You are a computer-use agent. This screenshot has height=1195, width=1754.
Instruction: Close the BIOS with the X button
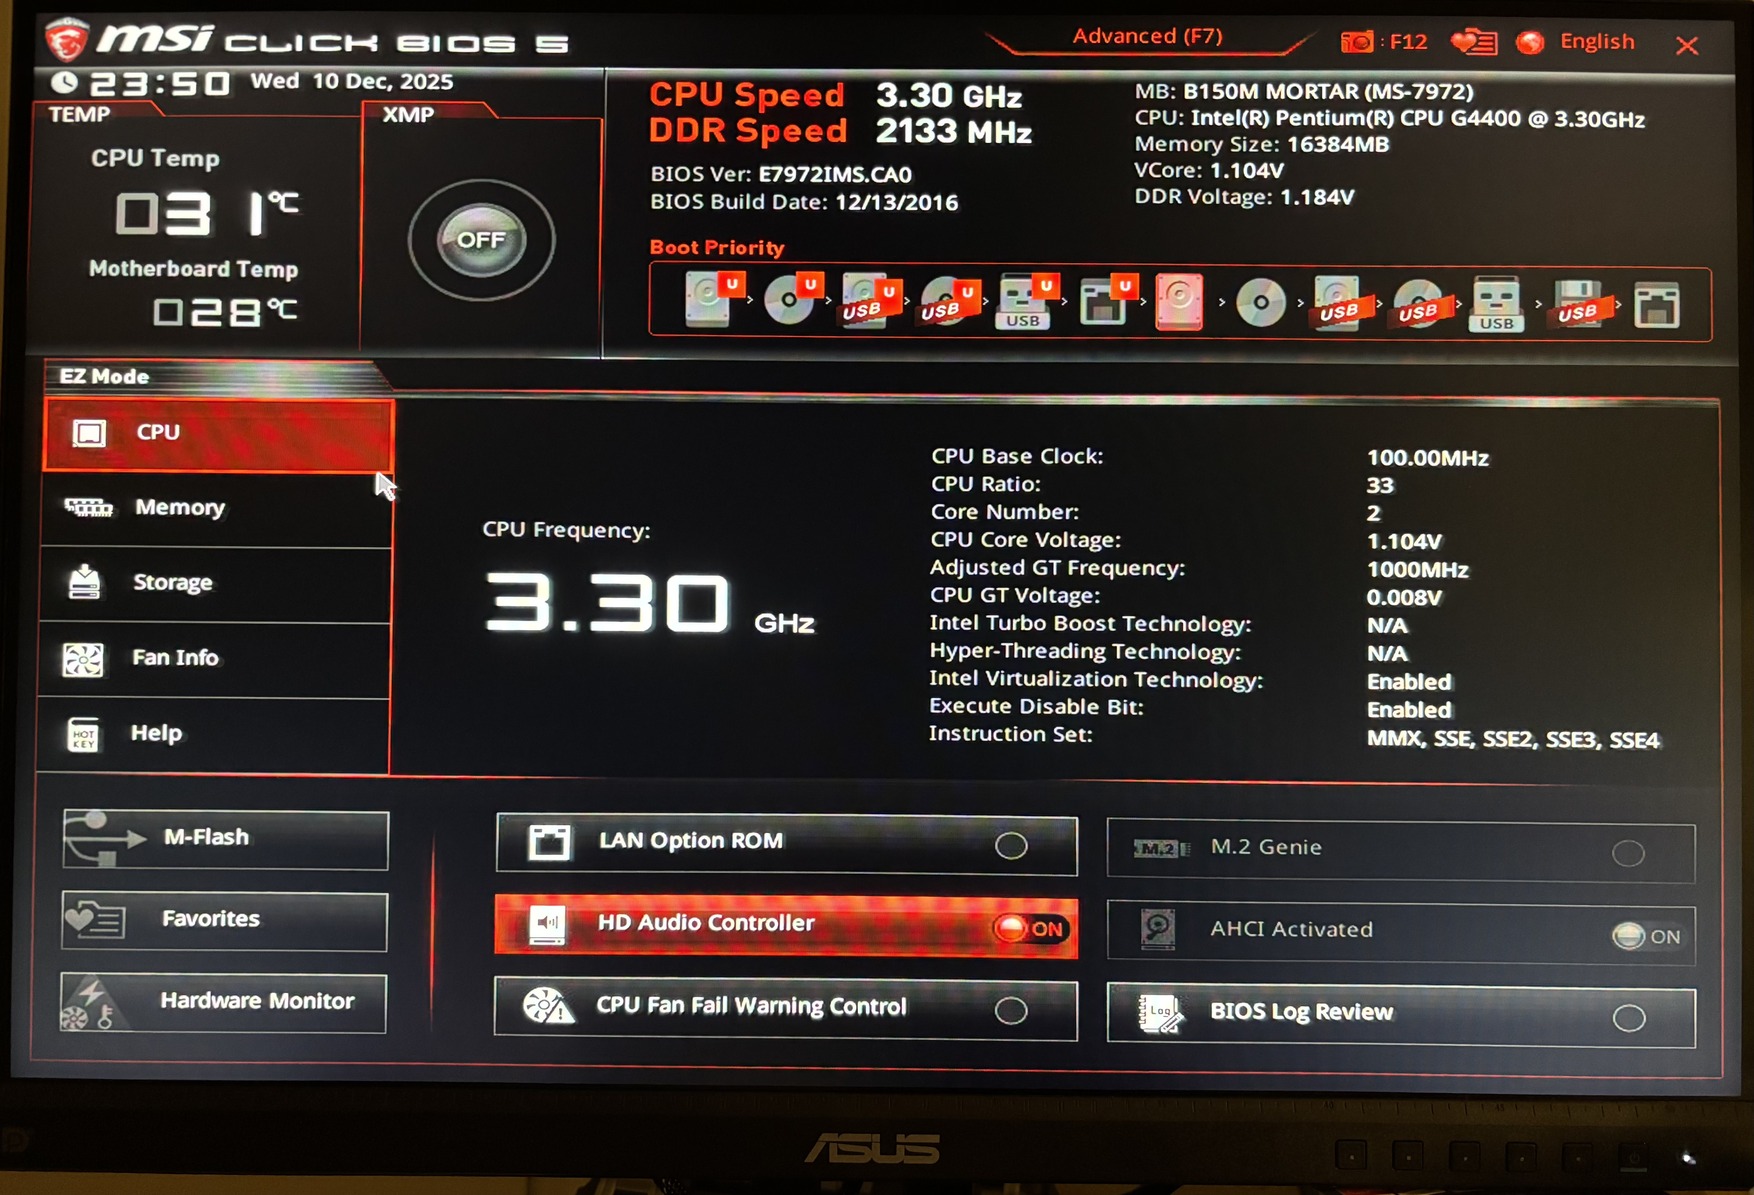tap(1687, 45)
